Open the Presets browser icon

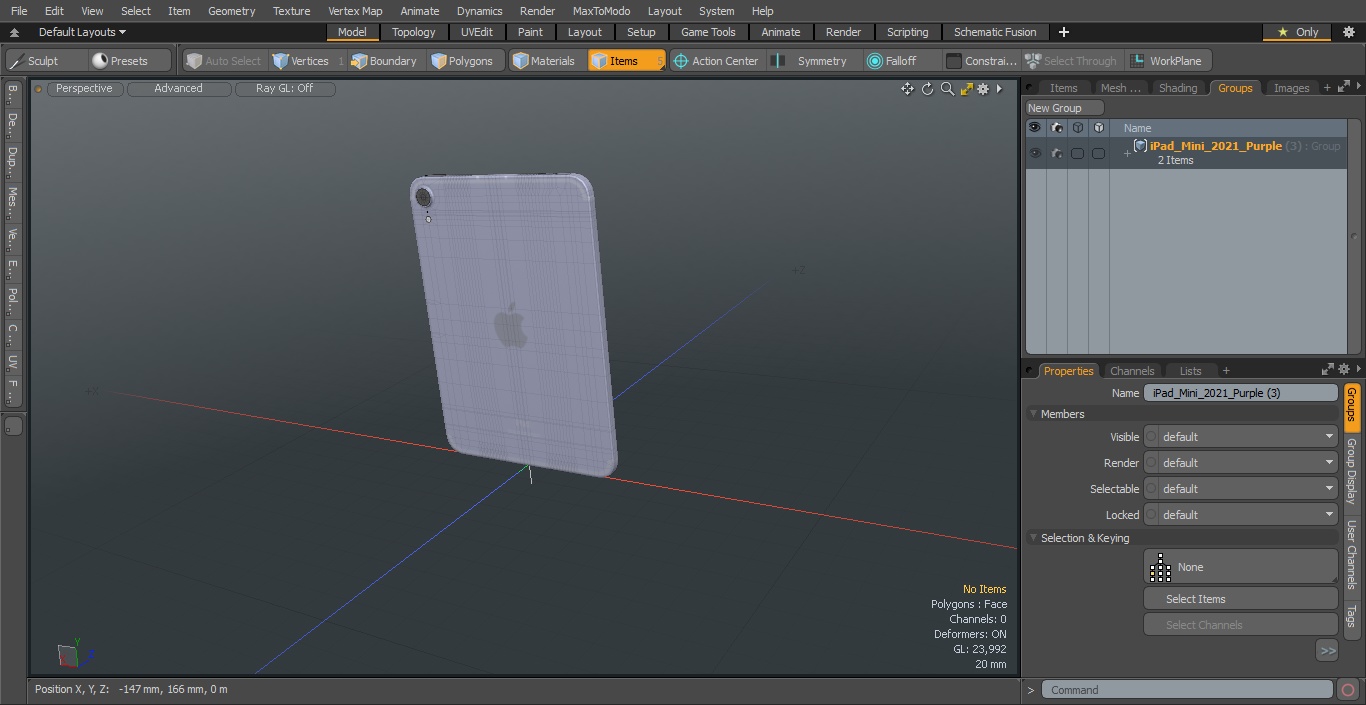point(99,61)
